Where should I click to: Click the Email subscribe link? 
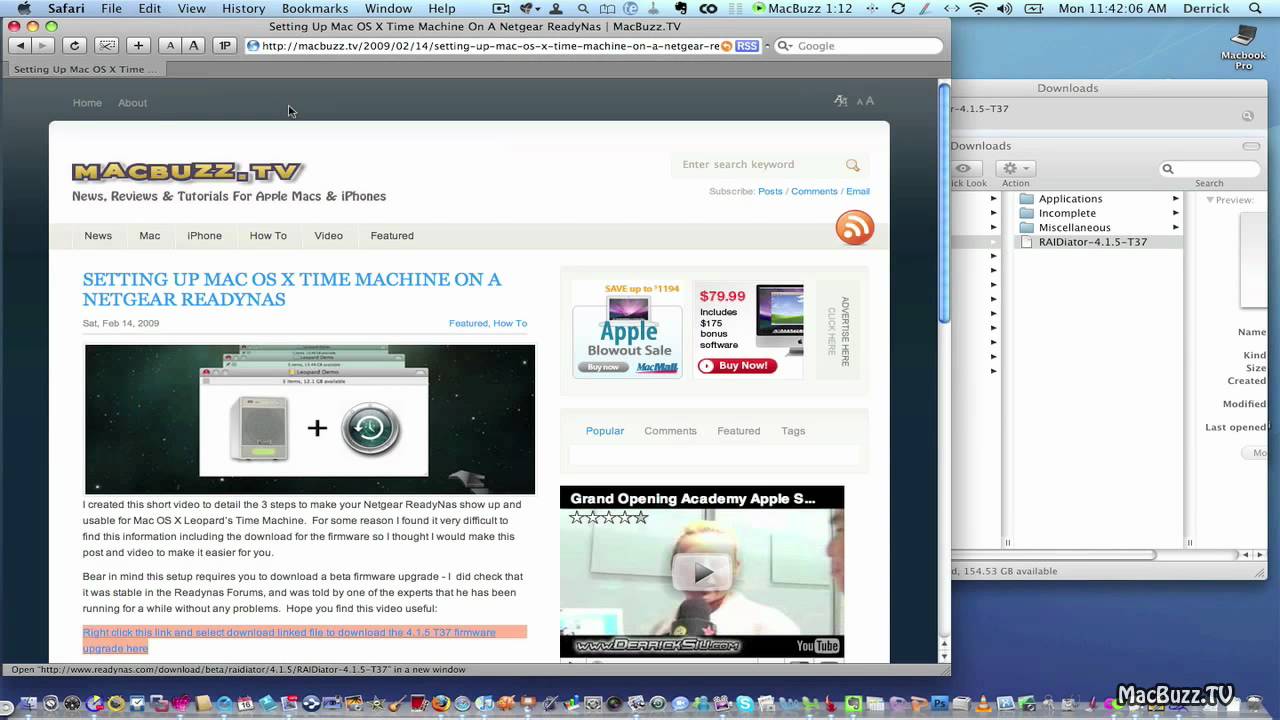coord(858,191)
